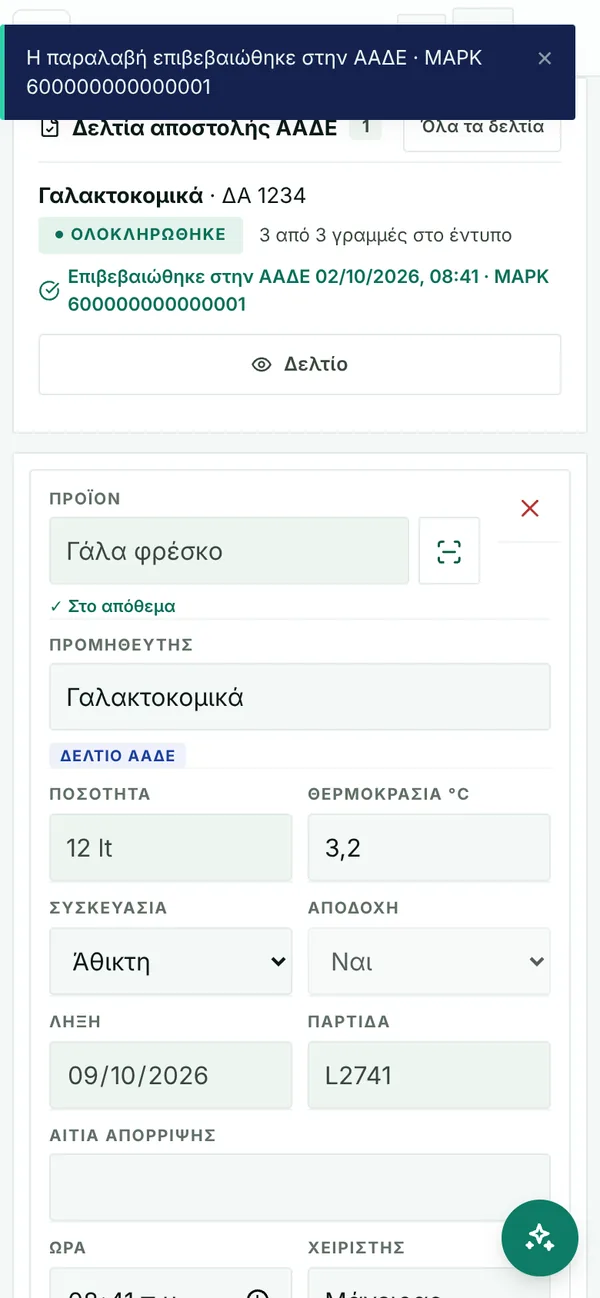The image size is (600, 1298).
Task: Click the Λήξη date field 09/10/2026
Action: (x=171, y=1075)
